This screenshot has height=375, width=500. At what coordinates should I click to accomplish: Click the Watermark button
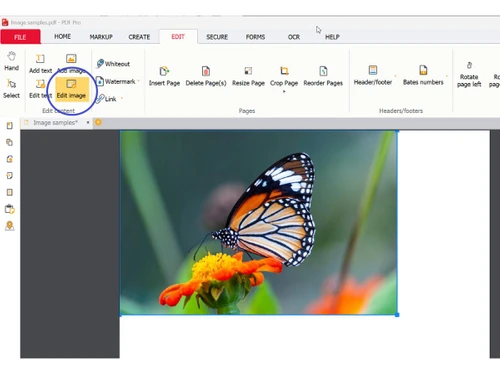point(116,81)
